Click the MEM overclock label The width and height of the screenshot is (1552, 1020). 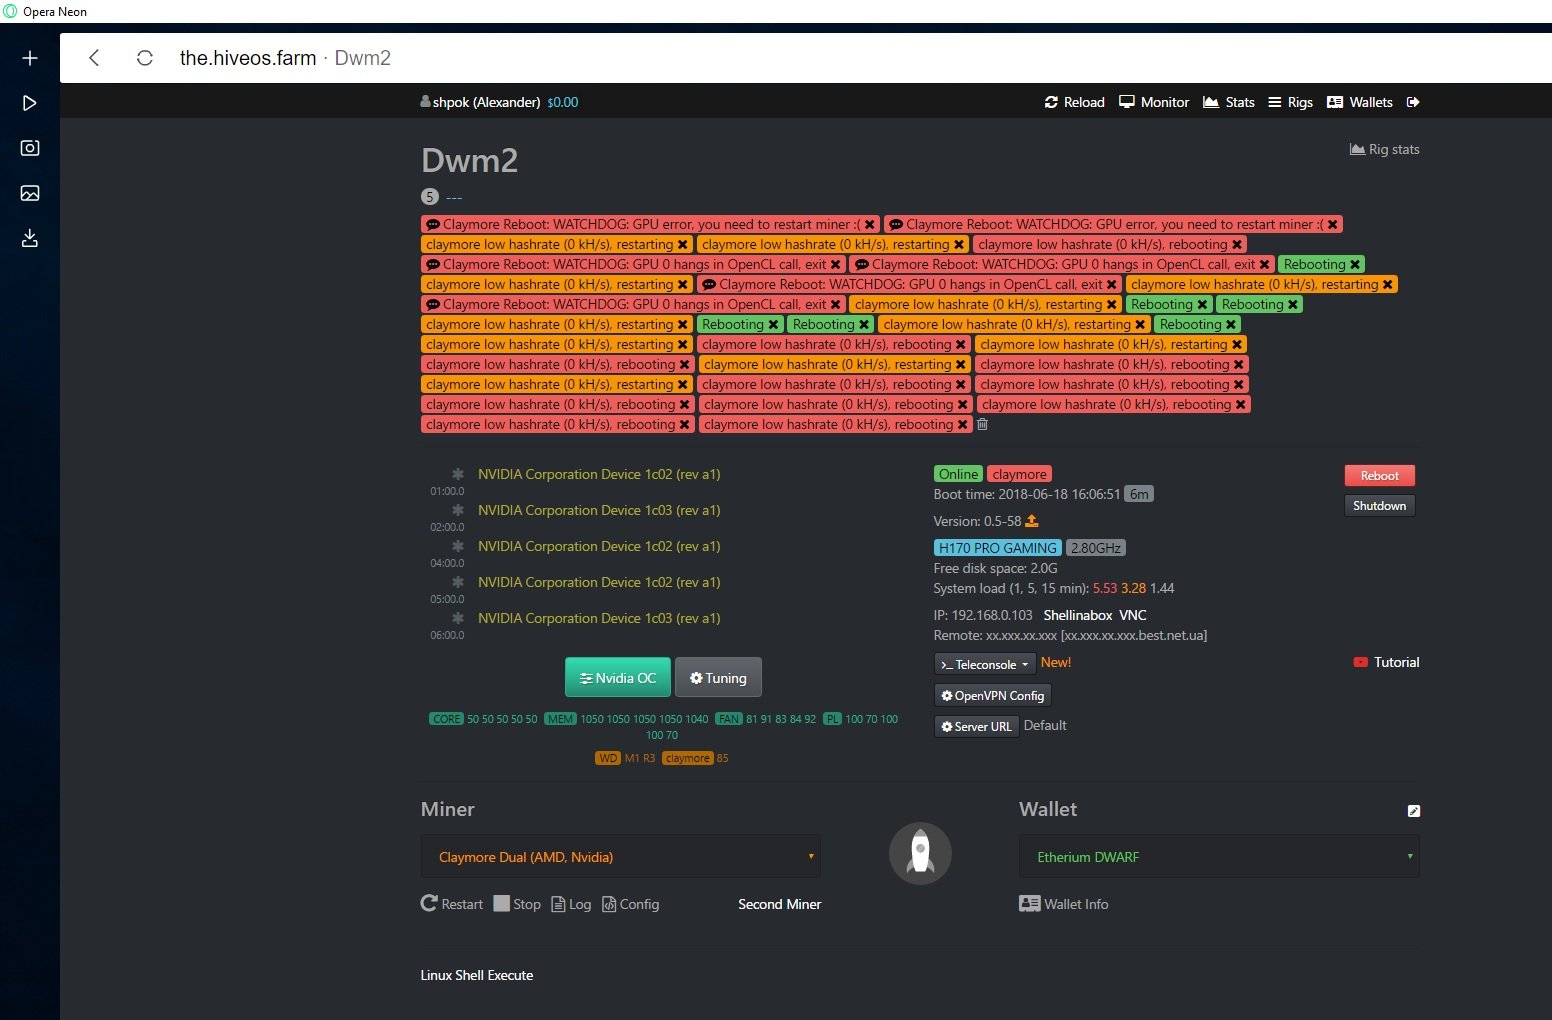point(560,719)
